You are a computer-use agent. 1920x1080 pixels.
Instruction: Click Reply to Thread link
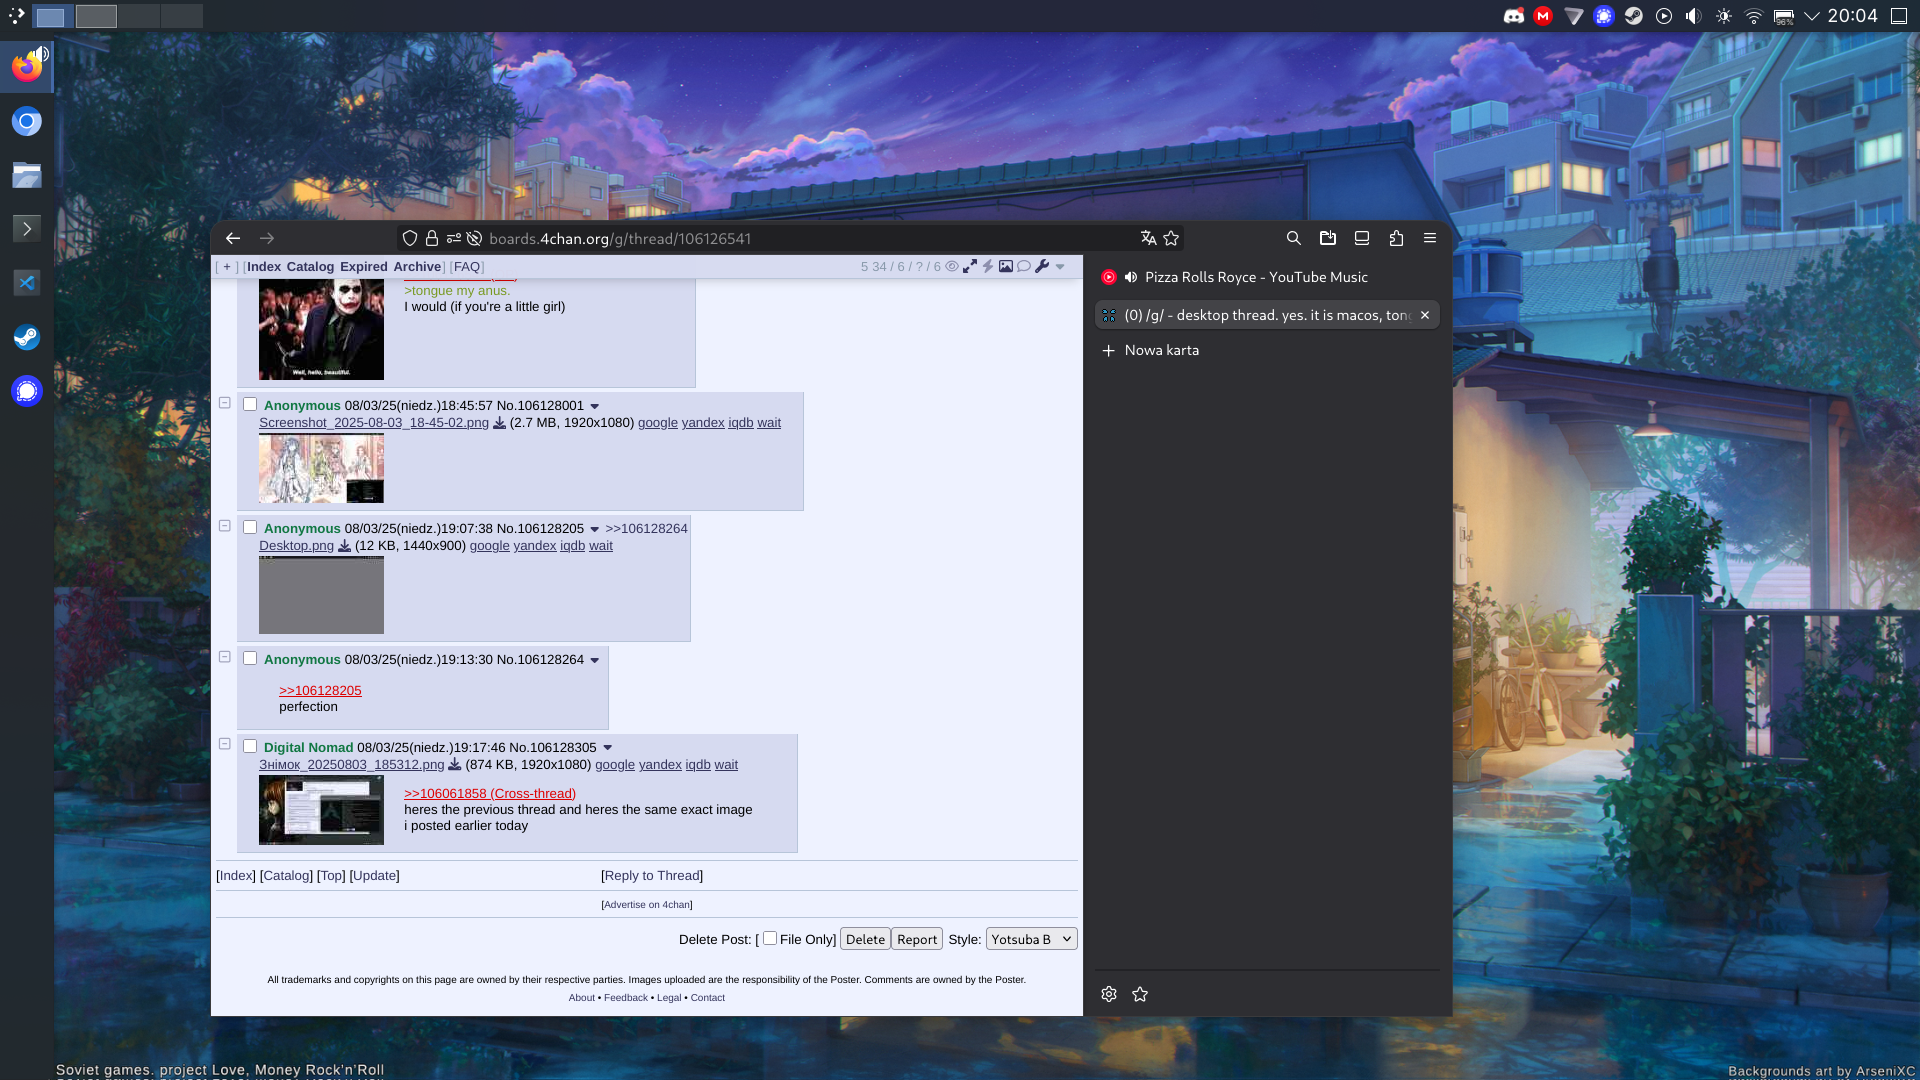pos(652,876)
